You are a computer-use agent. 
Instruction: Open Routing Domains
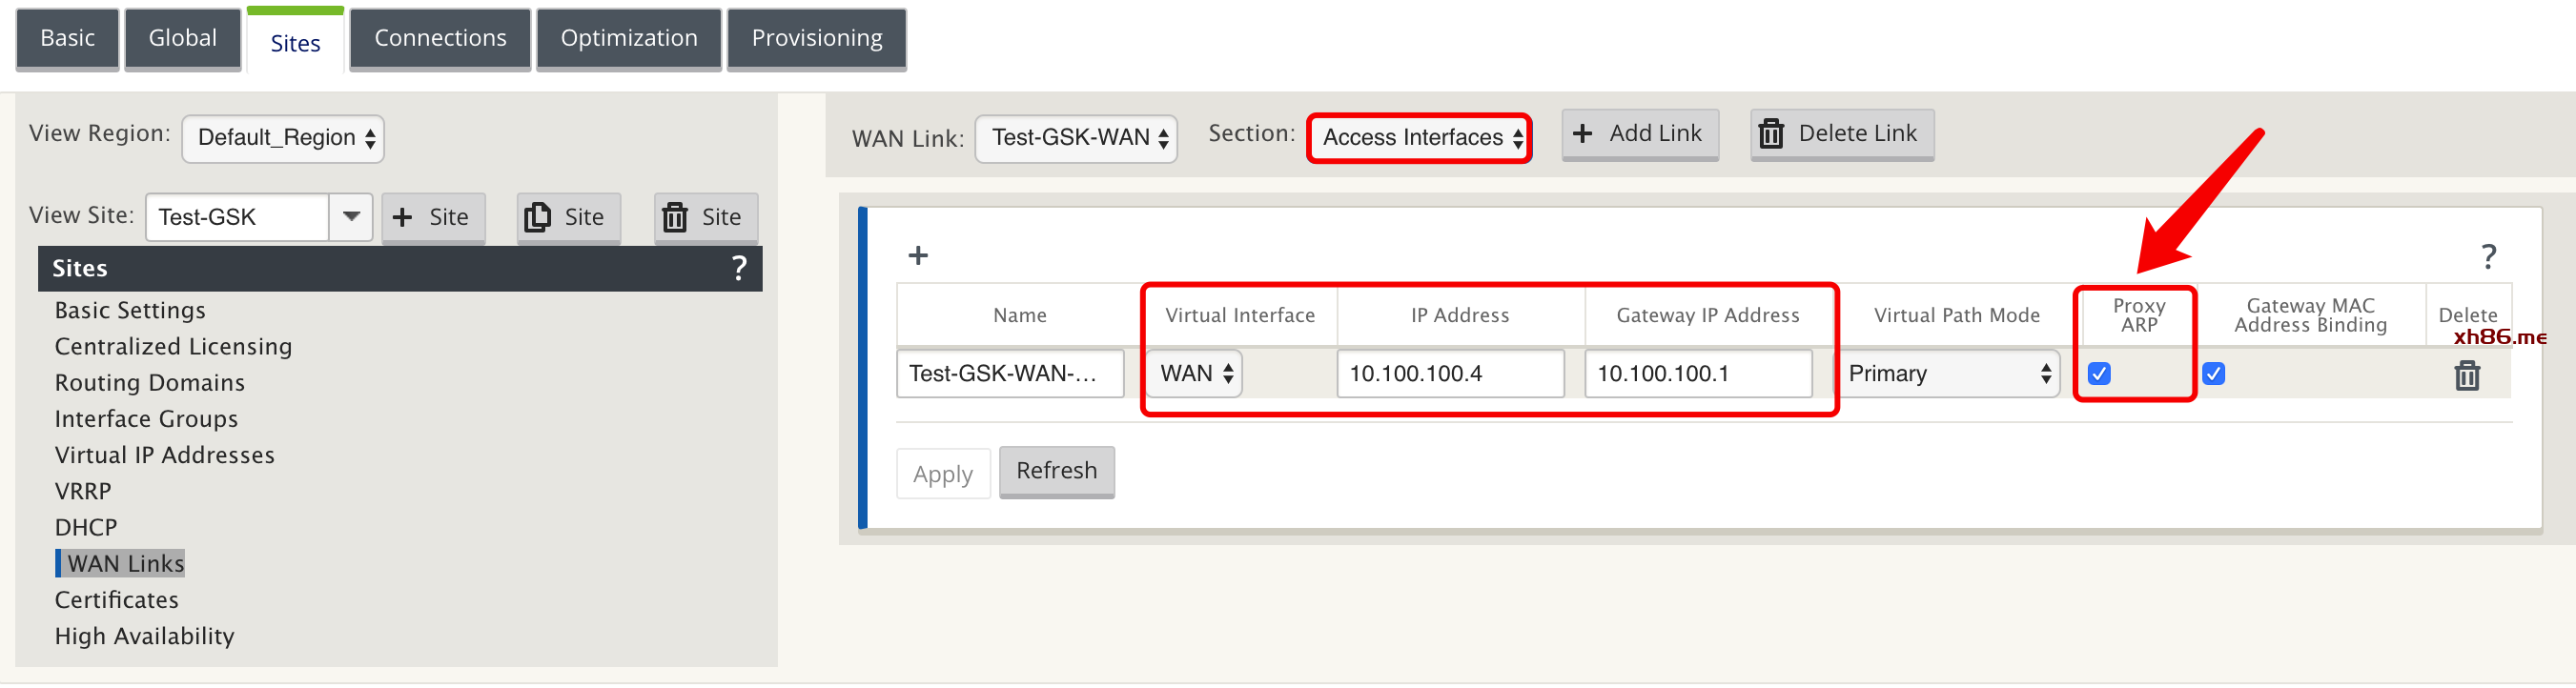click(150, 383)
